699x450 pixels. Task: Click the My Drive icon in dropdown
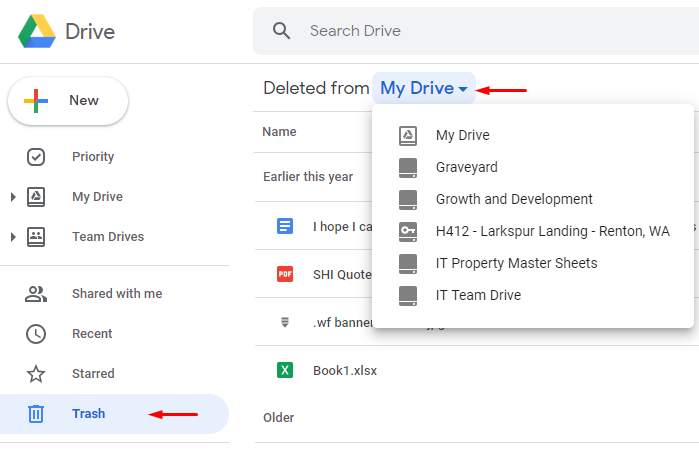click(408, 136)
